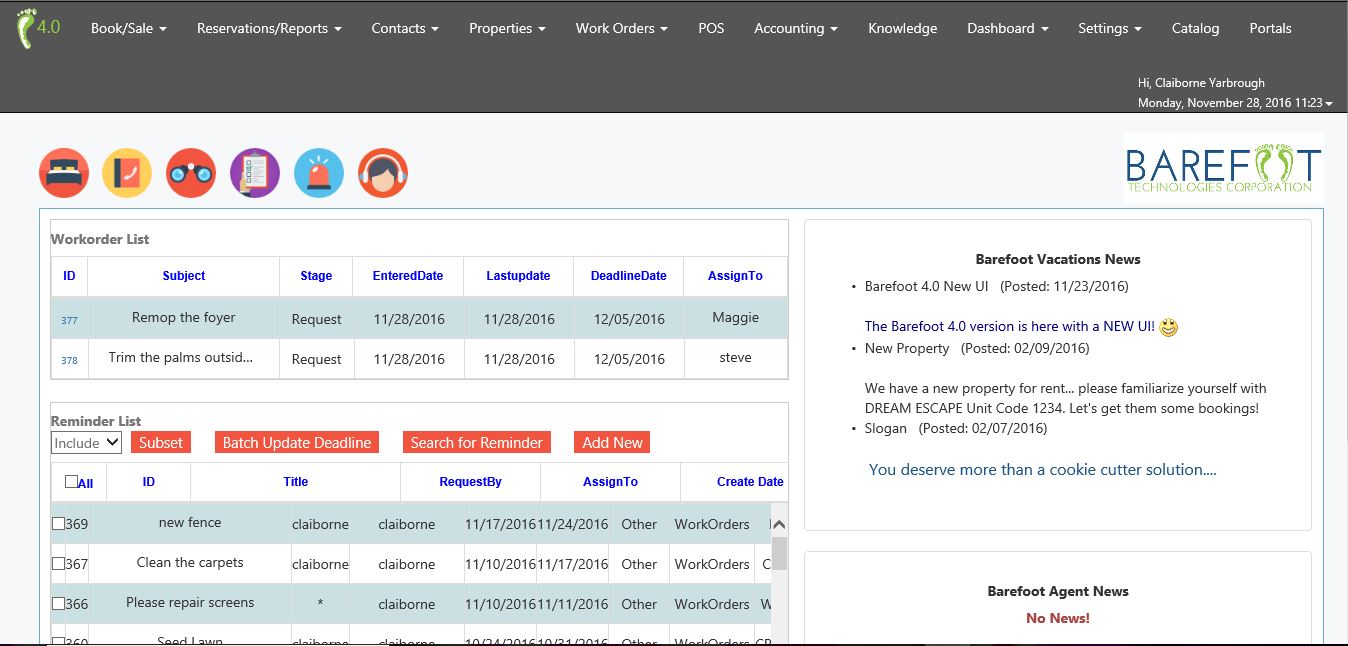Image resolution: width=1348 pixels, height=646 pixels.
Task: Sort the Reminder List by AssignTo
Action: point(610,482)
